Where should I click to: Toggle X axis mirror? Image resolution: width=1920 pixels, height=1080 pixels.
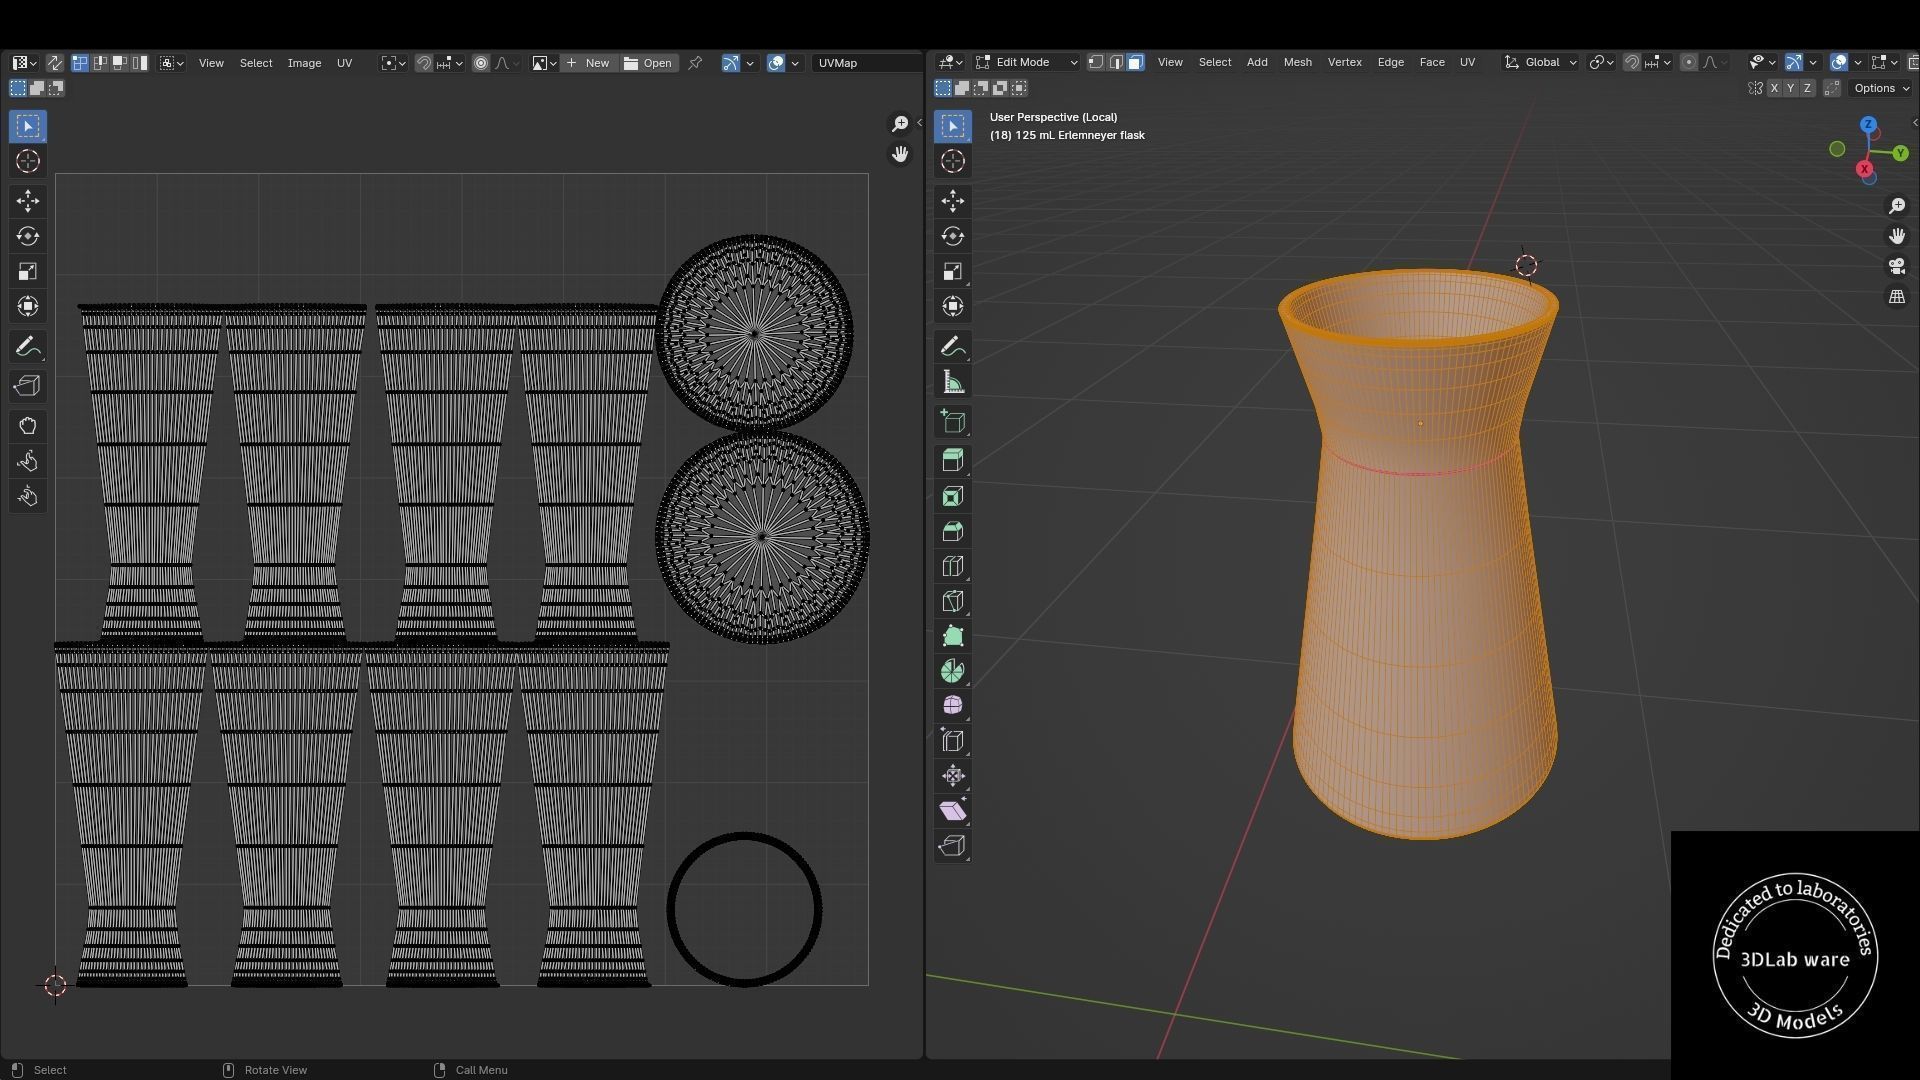click(1774, 88)
